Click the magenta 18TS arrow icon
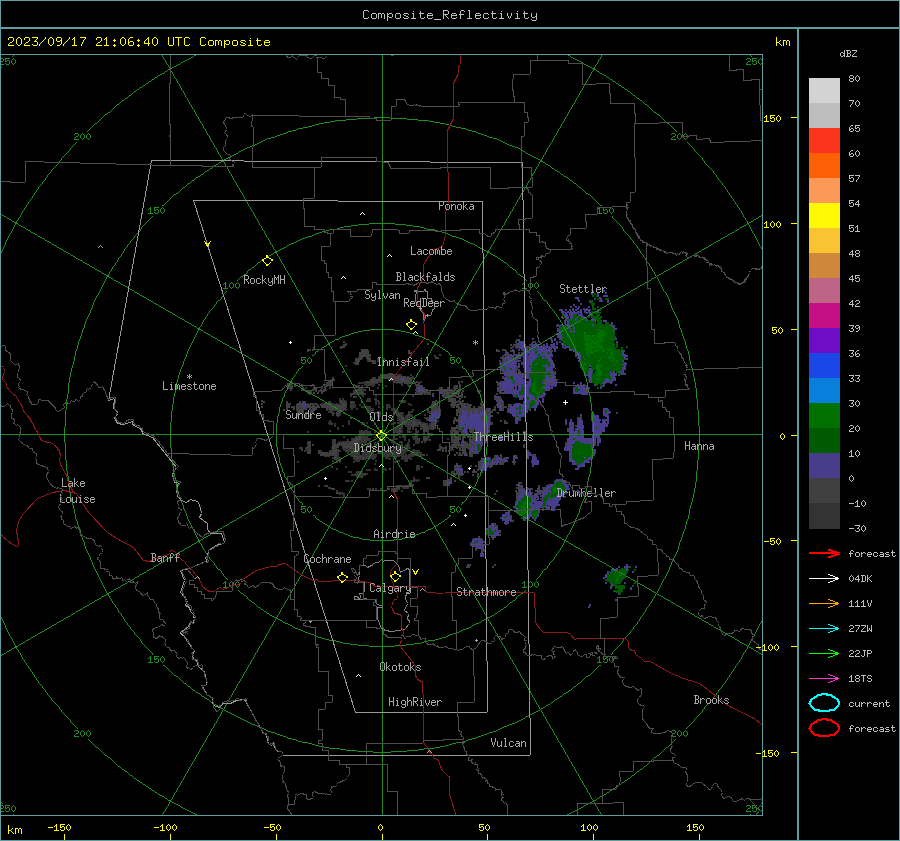Image resolution: width=900 pixels, height=841 pixels. 824,679
